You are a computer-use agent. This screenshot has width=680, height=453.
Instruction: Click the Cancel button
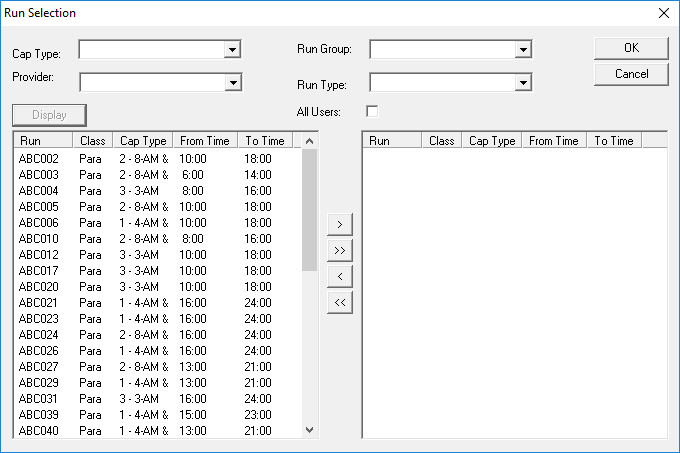(x=631, y=74)
